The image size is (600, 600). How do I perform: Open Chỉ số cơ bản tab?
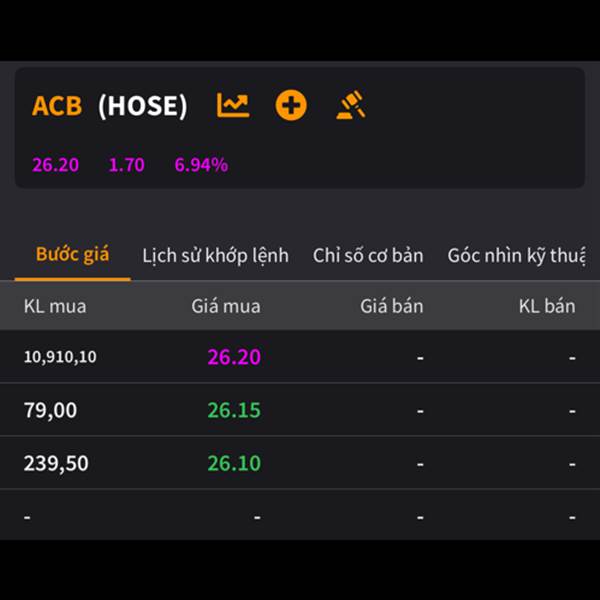368,256
